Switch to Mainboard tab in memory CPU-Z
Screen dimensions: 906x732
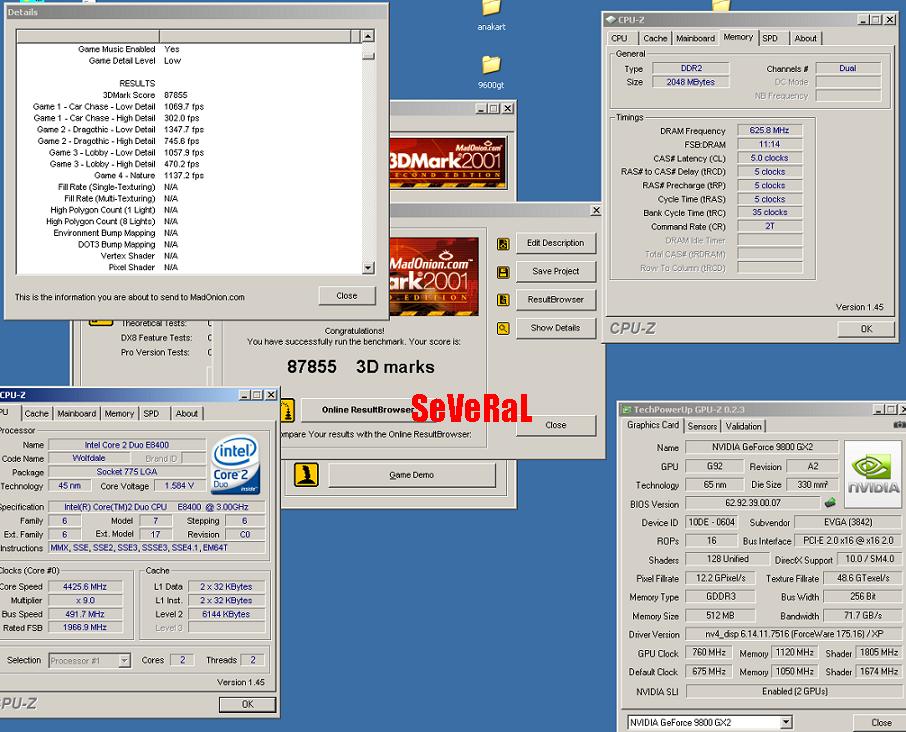[695, 39]
